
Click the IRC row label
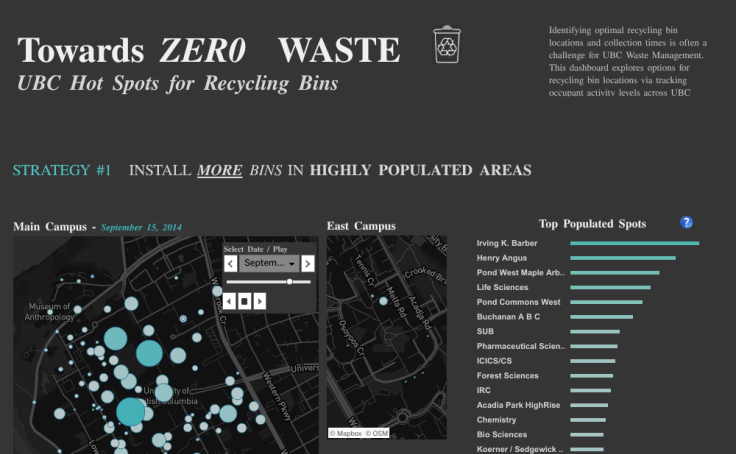[x=483, y=390]
